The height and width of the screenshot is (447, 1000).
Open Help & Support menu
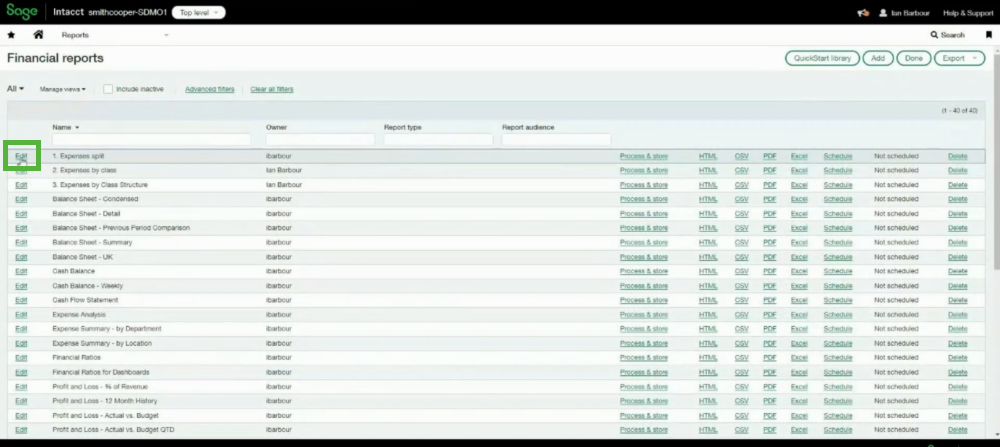click(x=967, y=13)
